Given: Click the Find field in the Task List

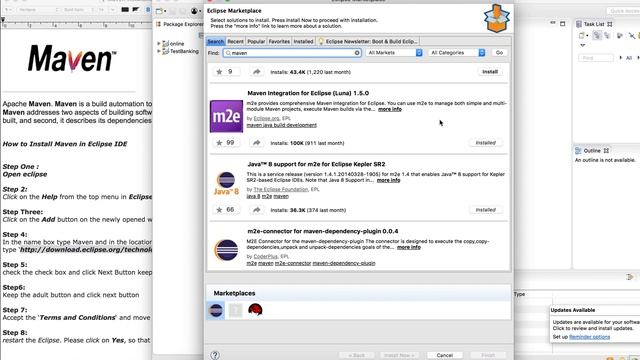Looking at the screenshot, I should (x=596, y=58).
